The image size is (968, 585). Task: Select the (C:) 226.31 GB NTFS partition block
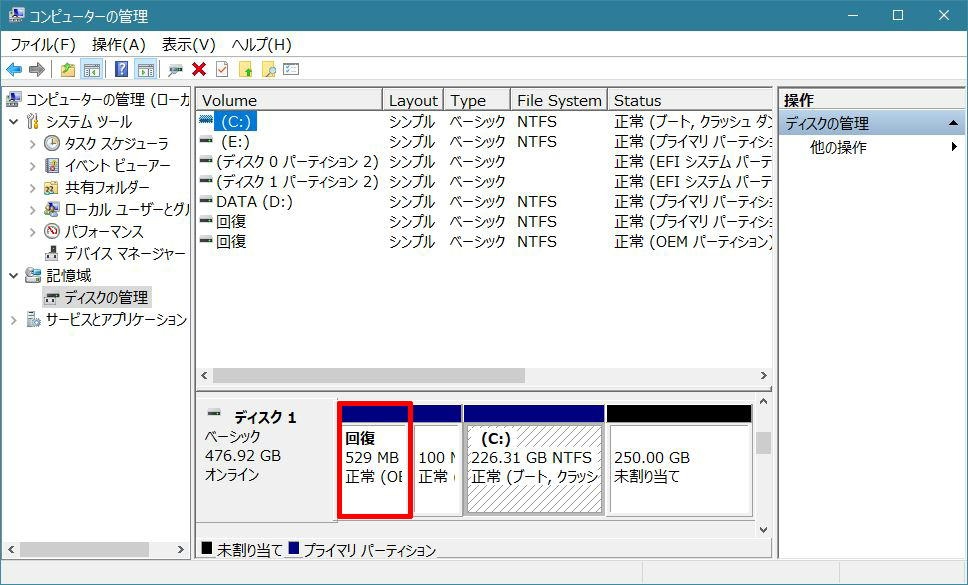pyautogui.click(x=534, y=460)
